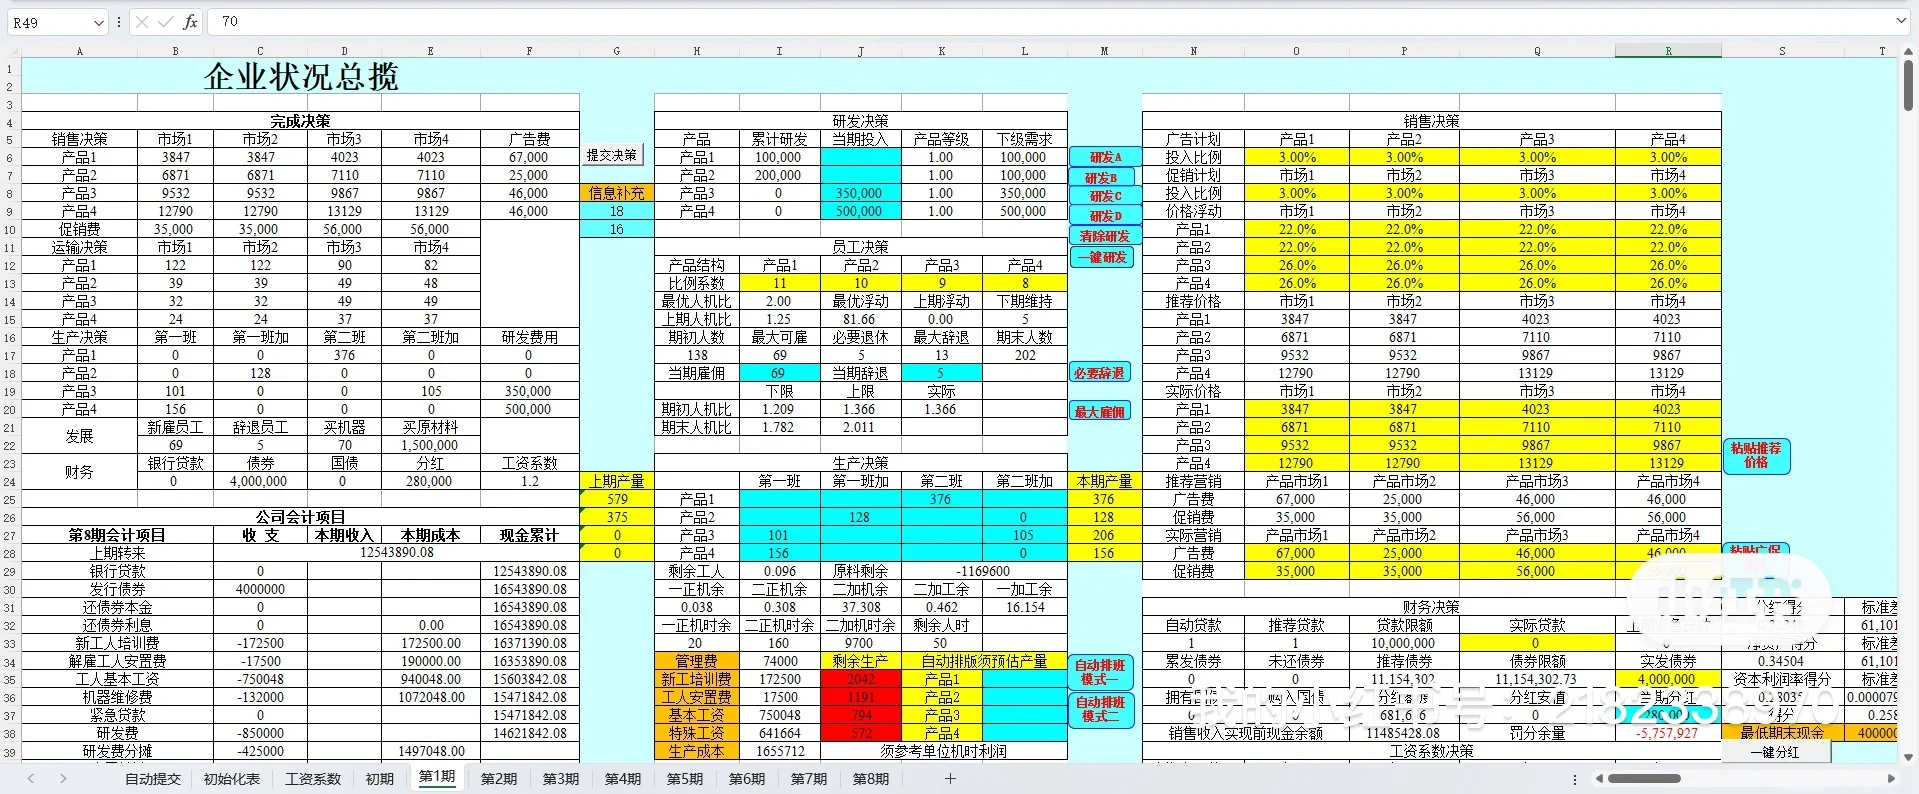Image resolution: width=1919 pixels, height=794 pixels.
Task: Click the dots handle left of horizontal scrollbar
Action: (x=1575, y=778)
